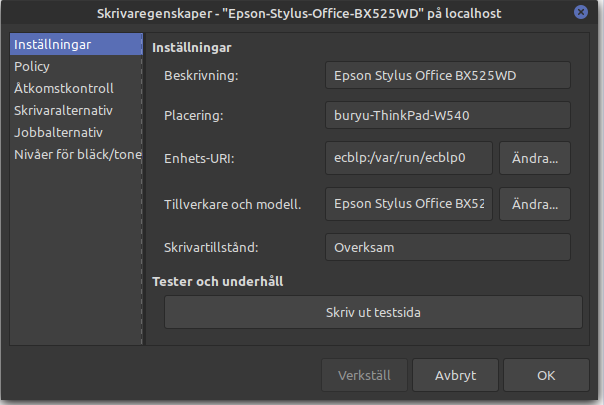Screen dimensions: 604x405
Task: Click the Enhets-URI: label
Action: [x=199, y=158]
